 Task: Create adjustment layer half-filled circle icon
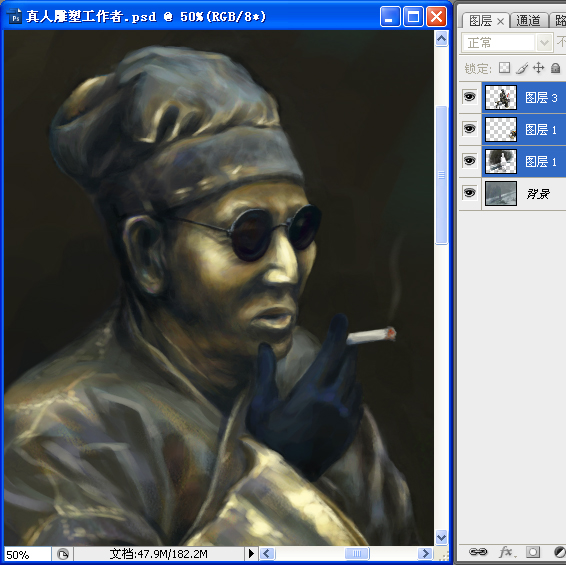[x=560, y=552]
